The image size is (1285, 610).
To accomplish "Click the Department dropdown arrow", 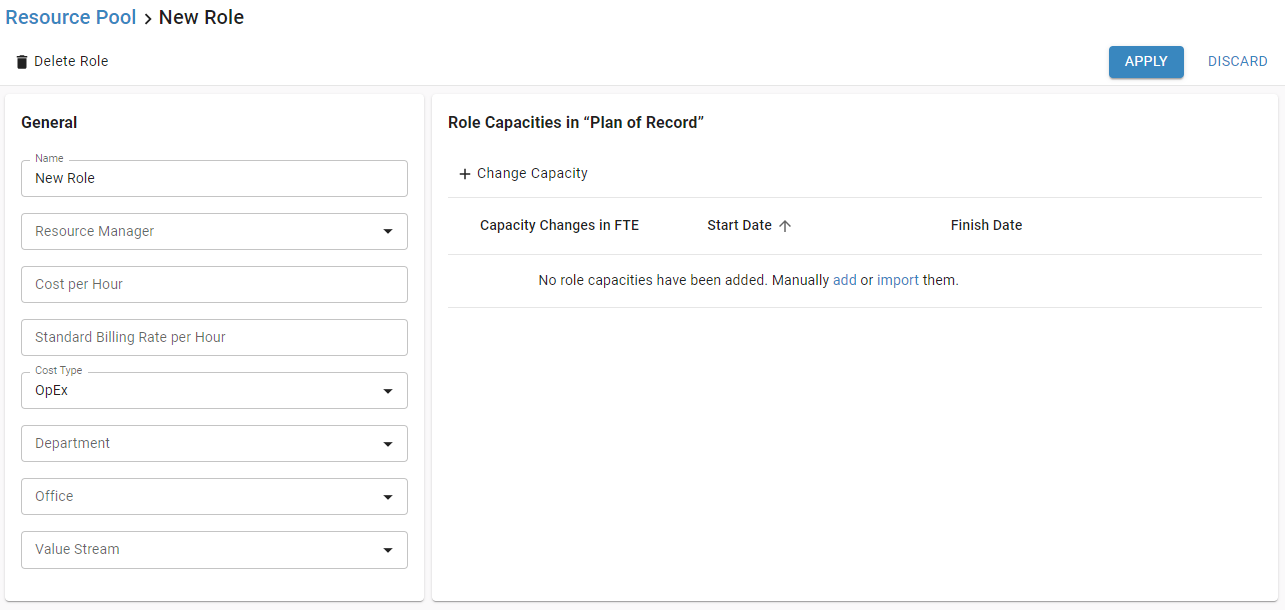I will click(x=388, y=443).
